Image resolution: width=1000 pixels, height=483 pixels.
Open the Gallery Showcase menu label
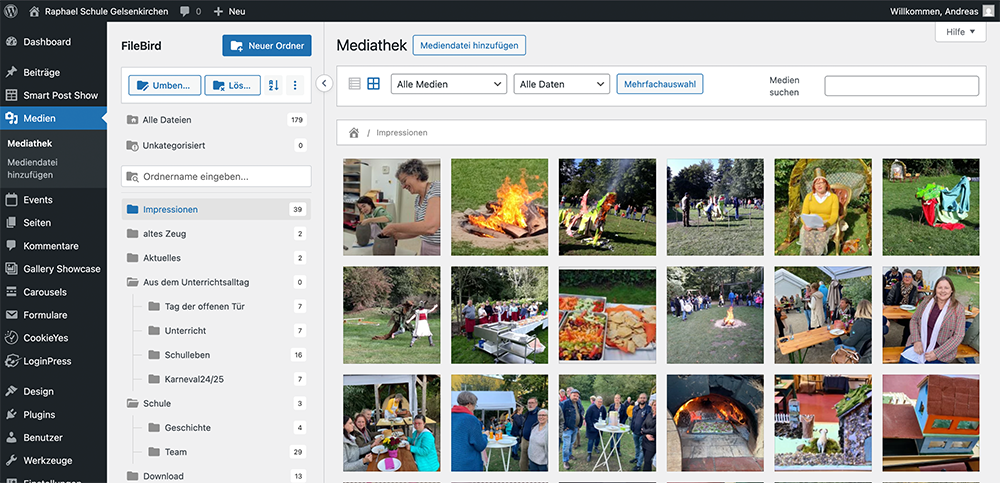[x=62, y=269]
